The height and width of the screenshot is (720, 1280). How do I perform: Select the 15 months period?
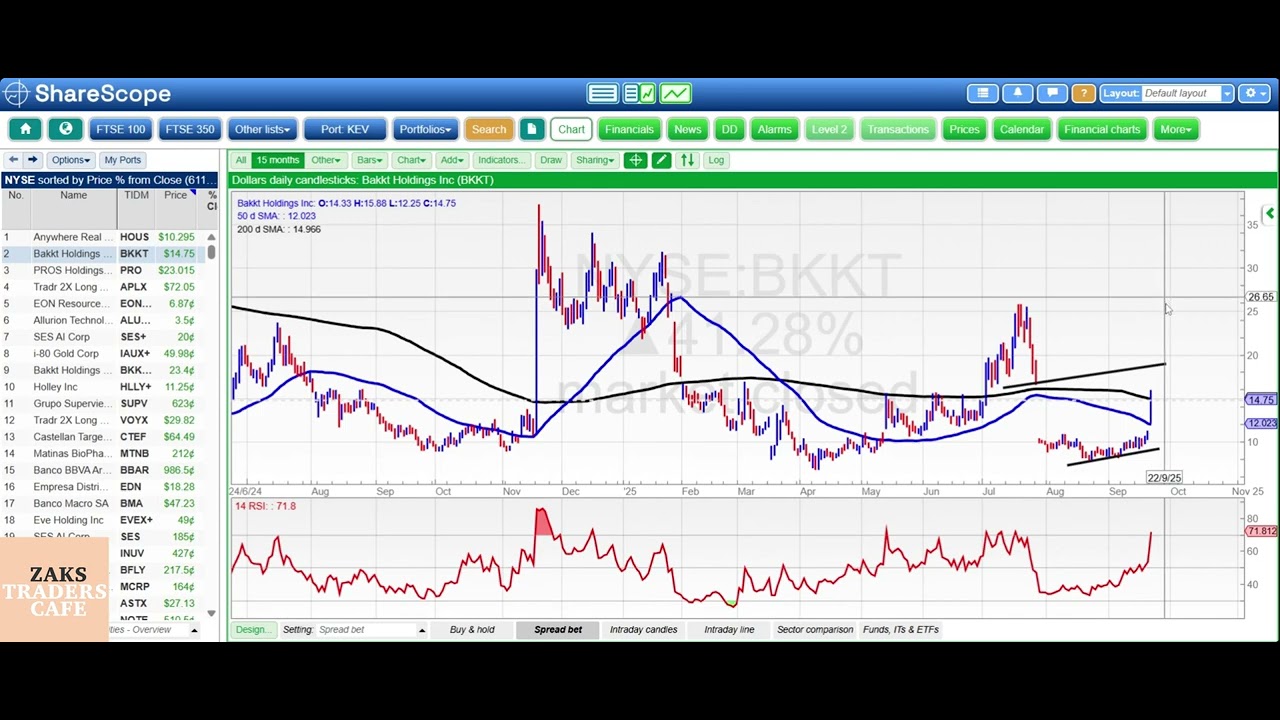(x=277, y=160)
